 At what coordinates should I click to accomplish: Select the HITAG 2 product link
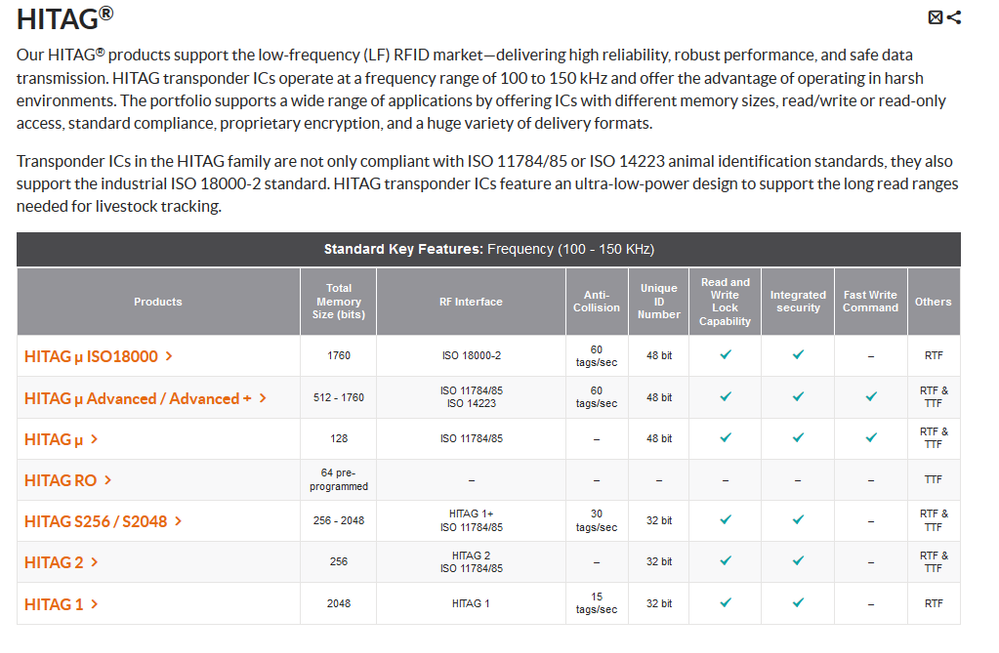point(53,562)
